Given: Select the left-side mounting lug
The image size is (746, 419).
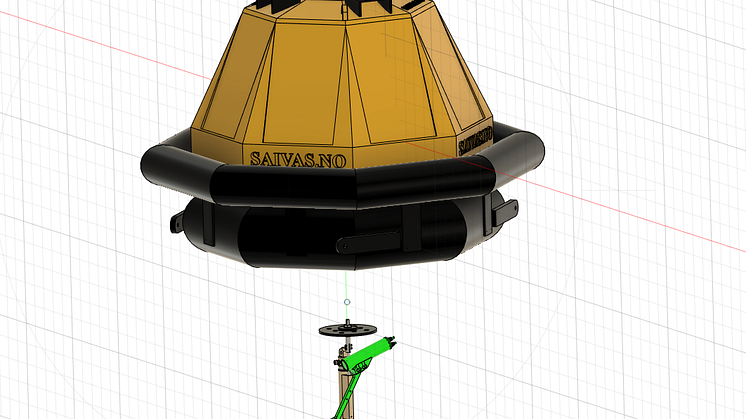Looking at the screenshot, I should pos(177,222).
